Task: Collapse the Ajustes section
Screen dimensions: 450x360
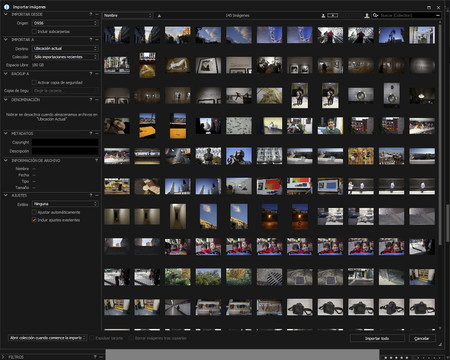Action: tap(6, 195)
